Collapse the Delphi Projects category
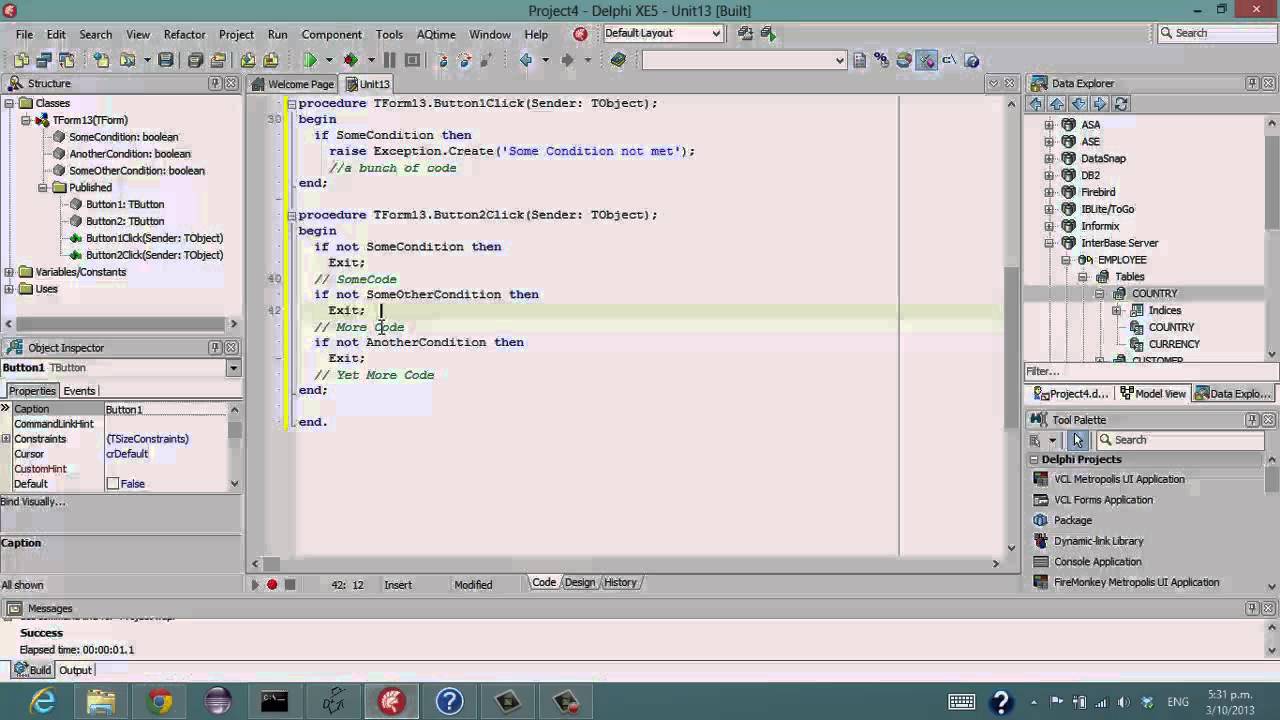1280x720 pixels. coord(1034,460)
